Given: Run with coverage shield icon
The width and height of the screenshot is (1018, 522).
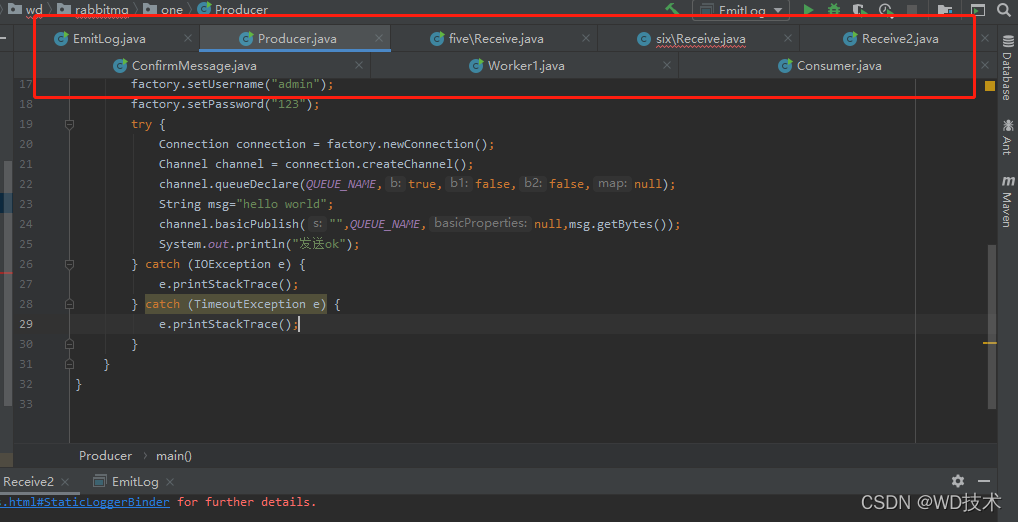Looking at the screenshot, I should click(x=860, y=9).
